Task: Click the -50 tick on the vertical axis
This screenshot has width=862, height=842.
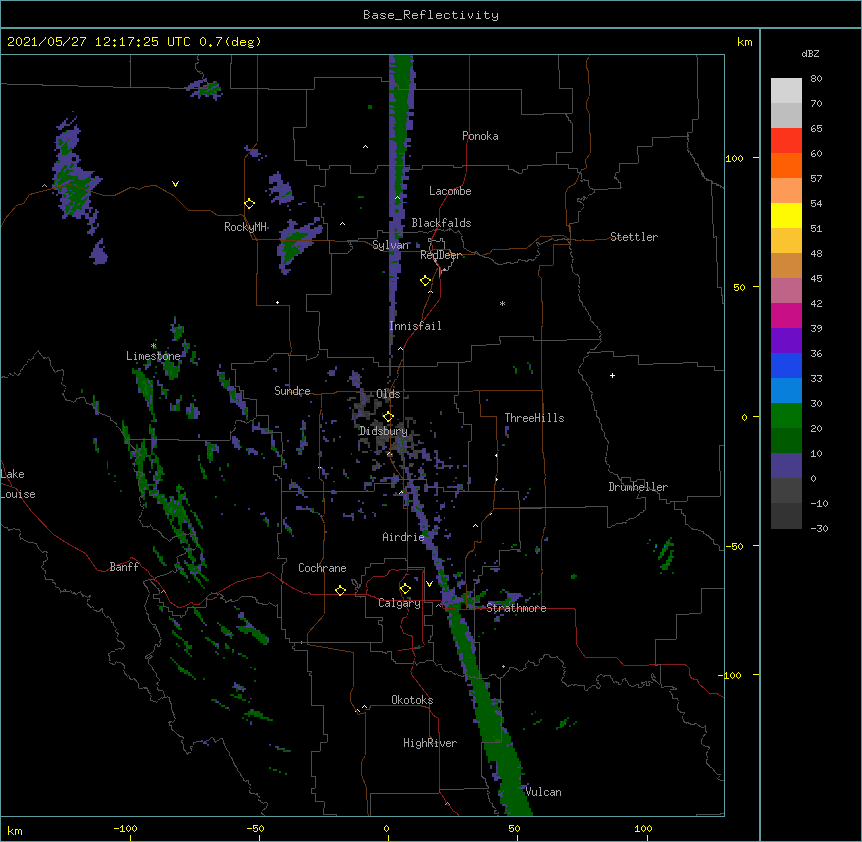Action: pyautogui.click(x=734, y=546)
